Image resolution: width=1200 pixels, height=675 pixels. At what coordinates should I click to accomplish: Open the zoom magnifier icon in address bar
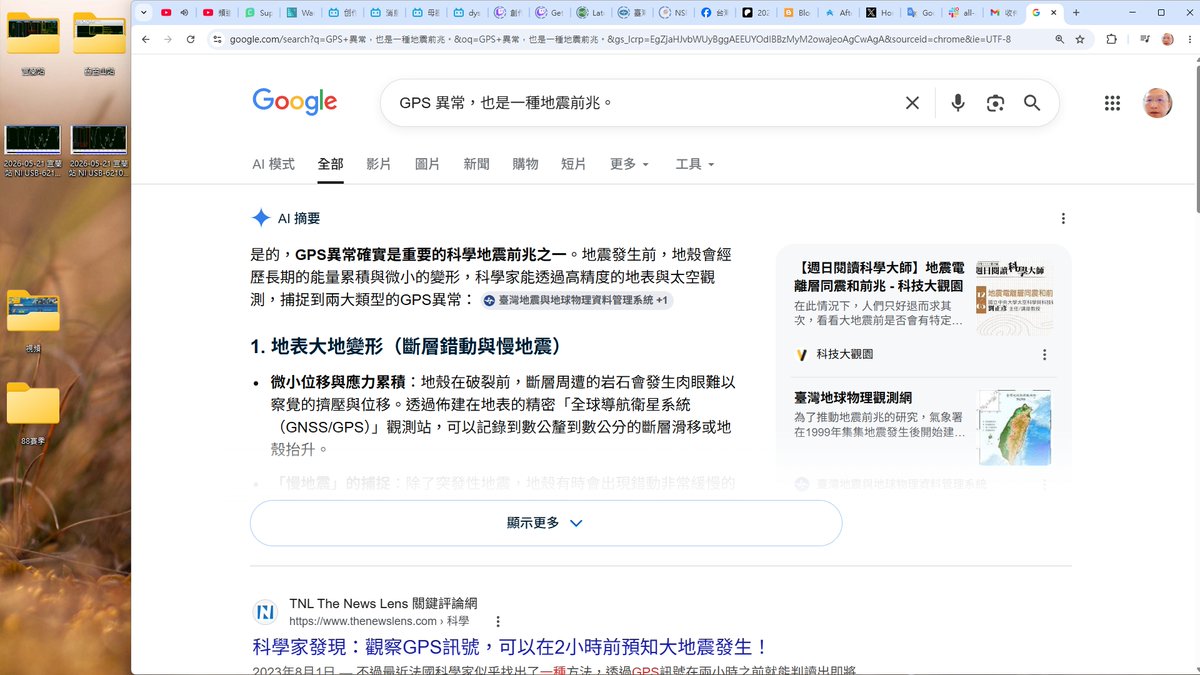pos(1059,39)
